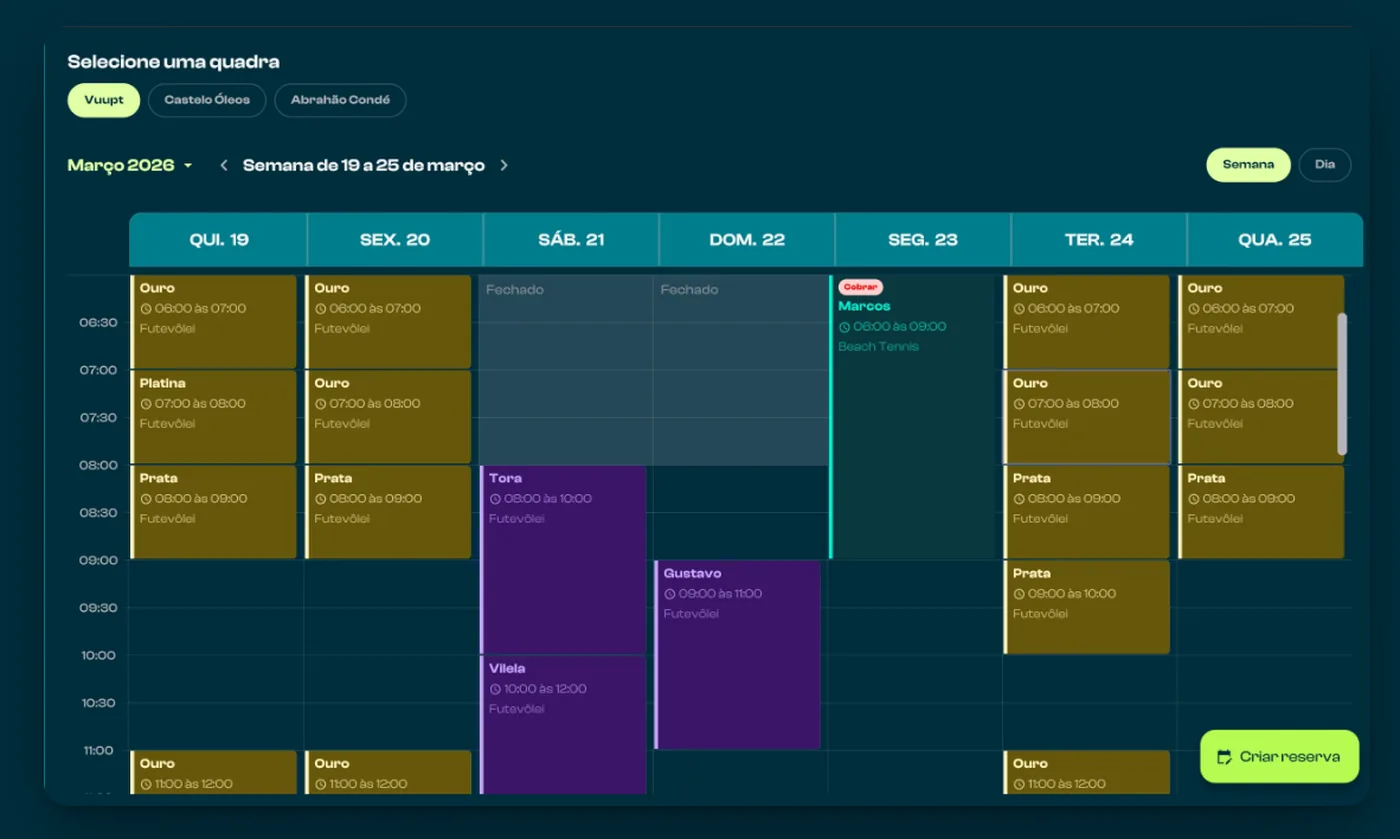Switch to Semana view

click(x=1248, y=165)
